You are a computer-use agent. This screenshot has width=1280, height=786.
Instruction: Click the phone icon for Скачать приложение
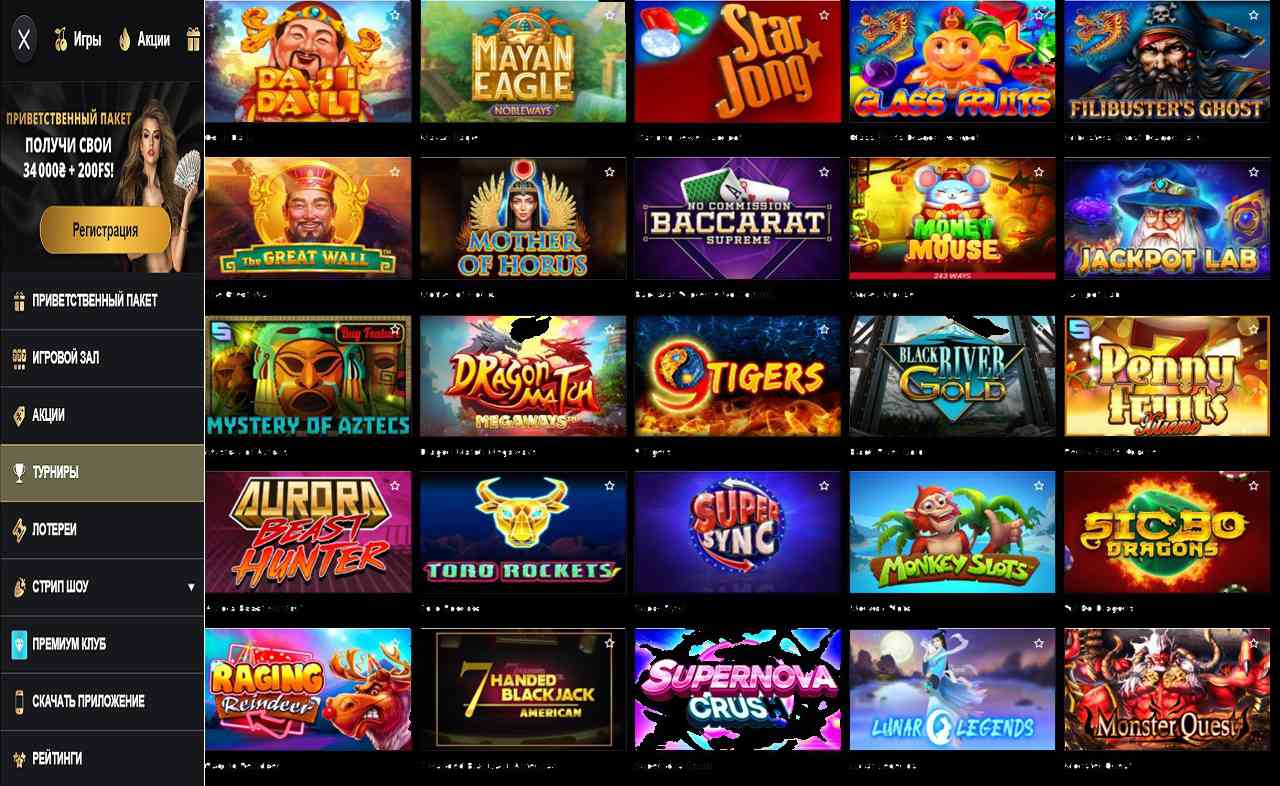[19, 702]
